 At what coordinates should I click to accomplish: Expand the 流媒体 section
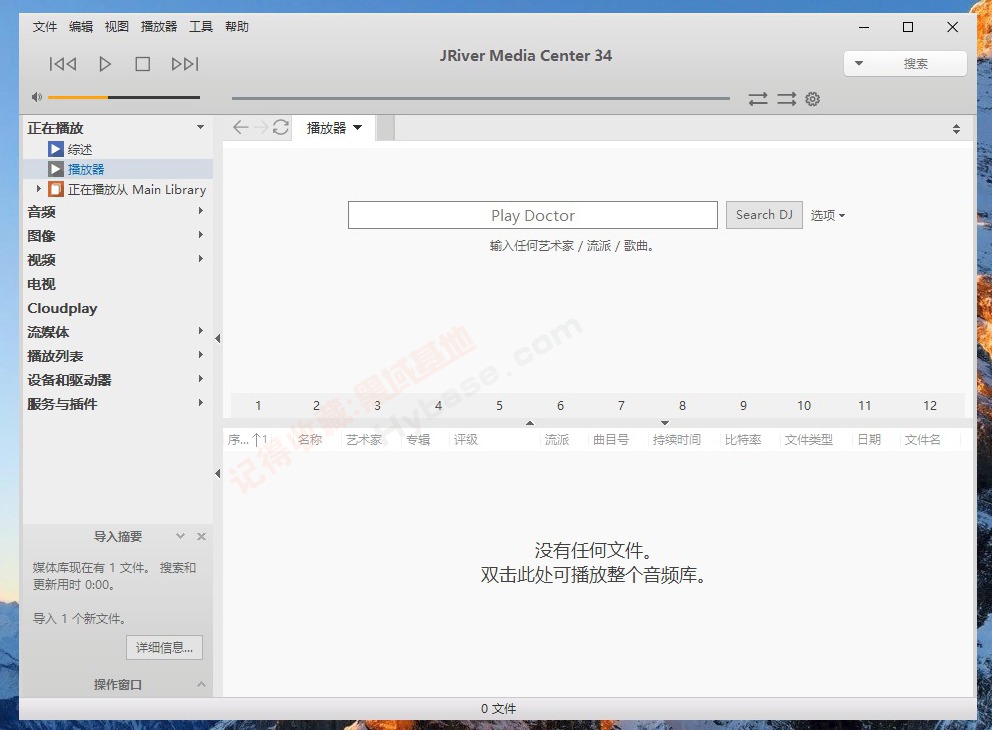[201, 331]
